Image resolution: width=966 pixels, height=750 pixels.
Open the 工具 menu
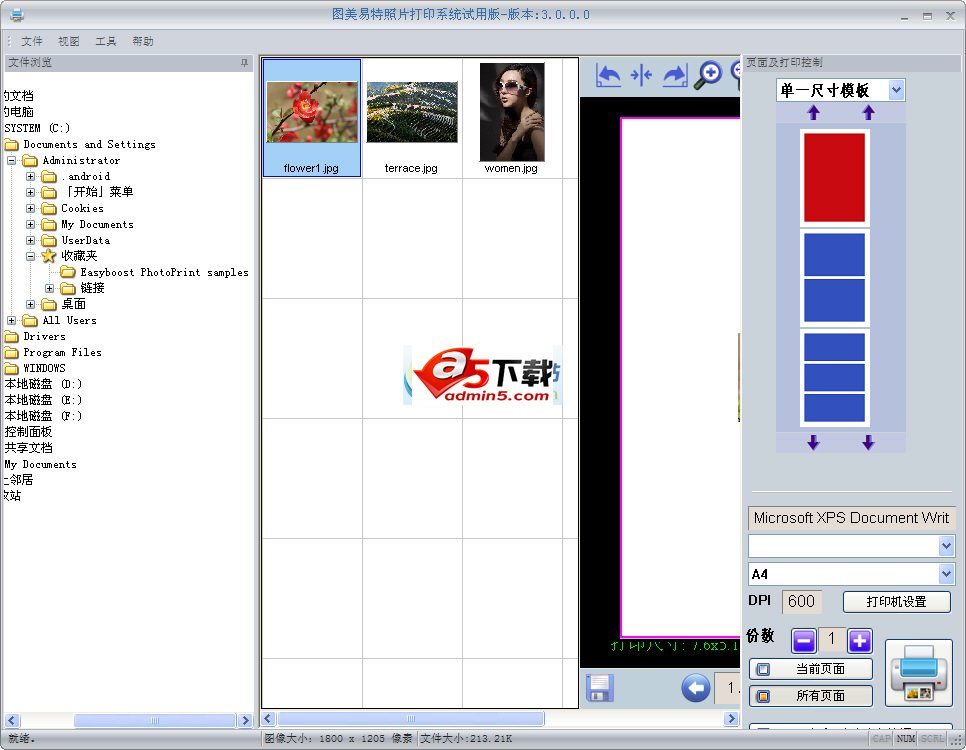click(x=106, y=41)
